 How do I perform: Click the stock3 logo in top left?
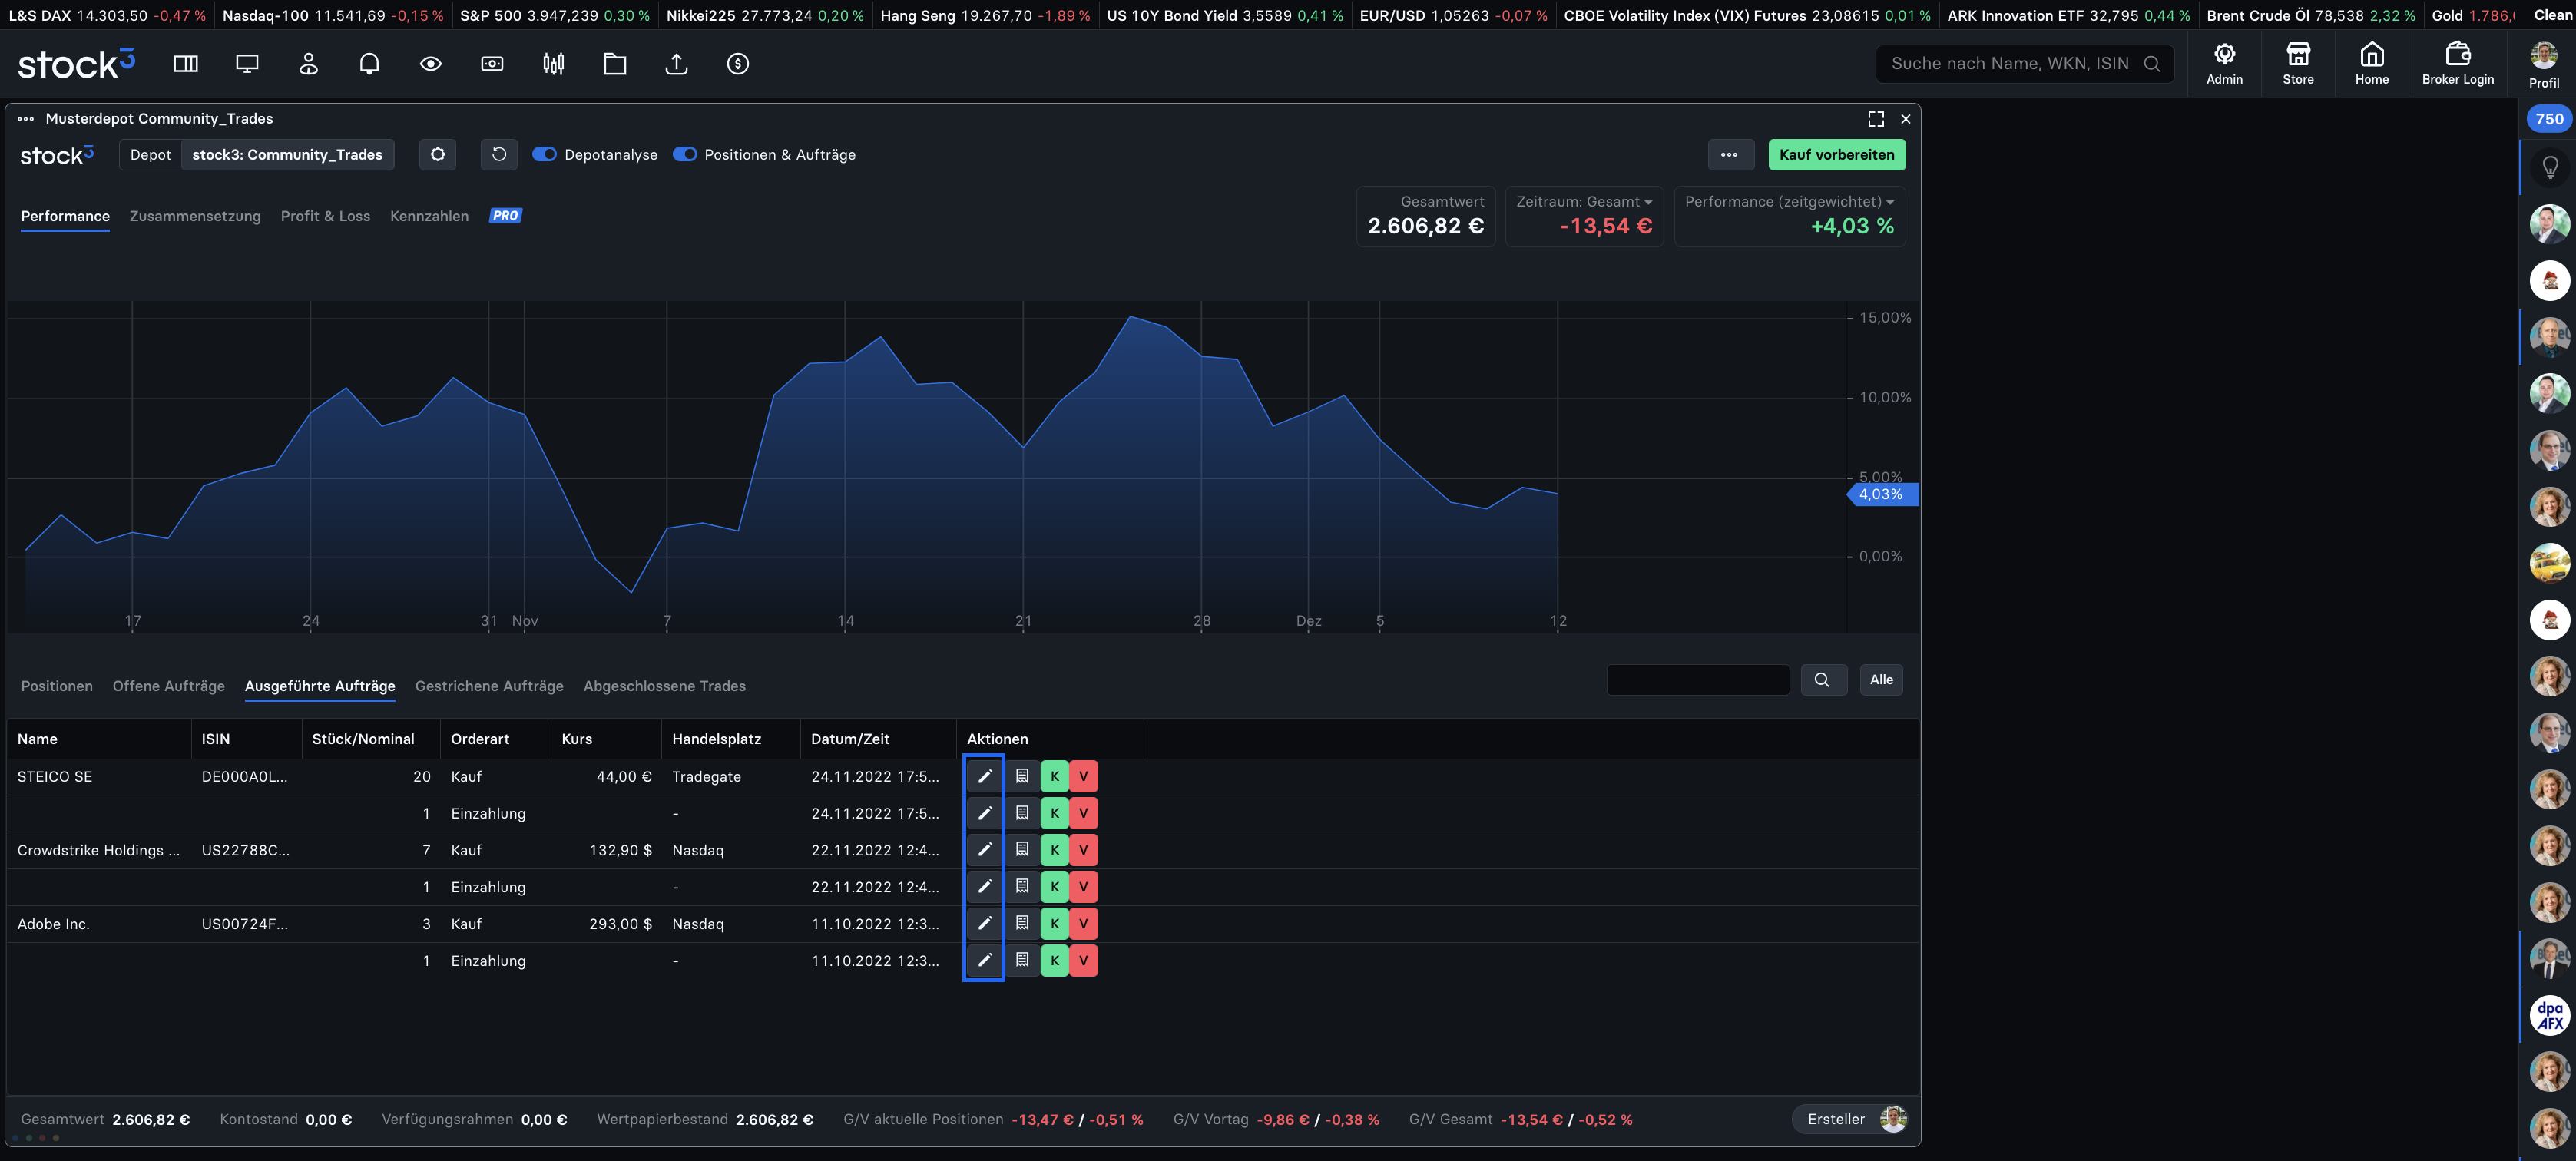point(76,64)
